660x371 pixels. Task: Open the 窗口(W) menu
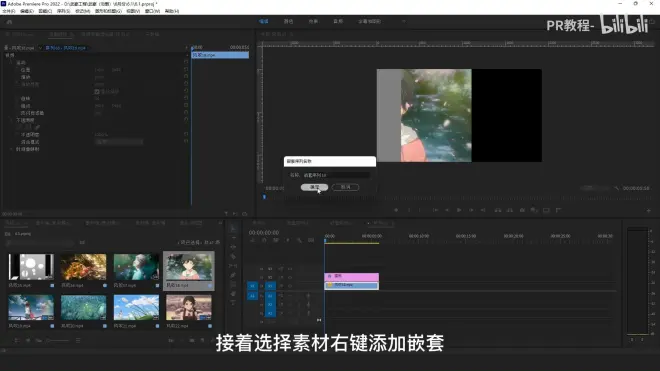152,11
